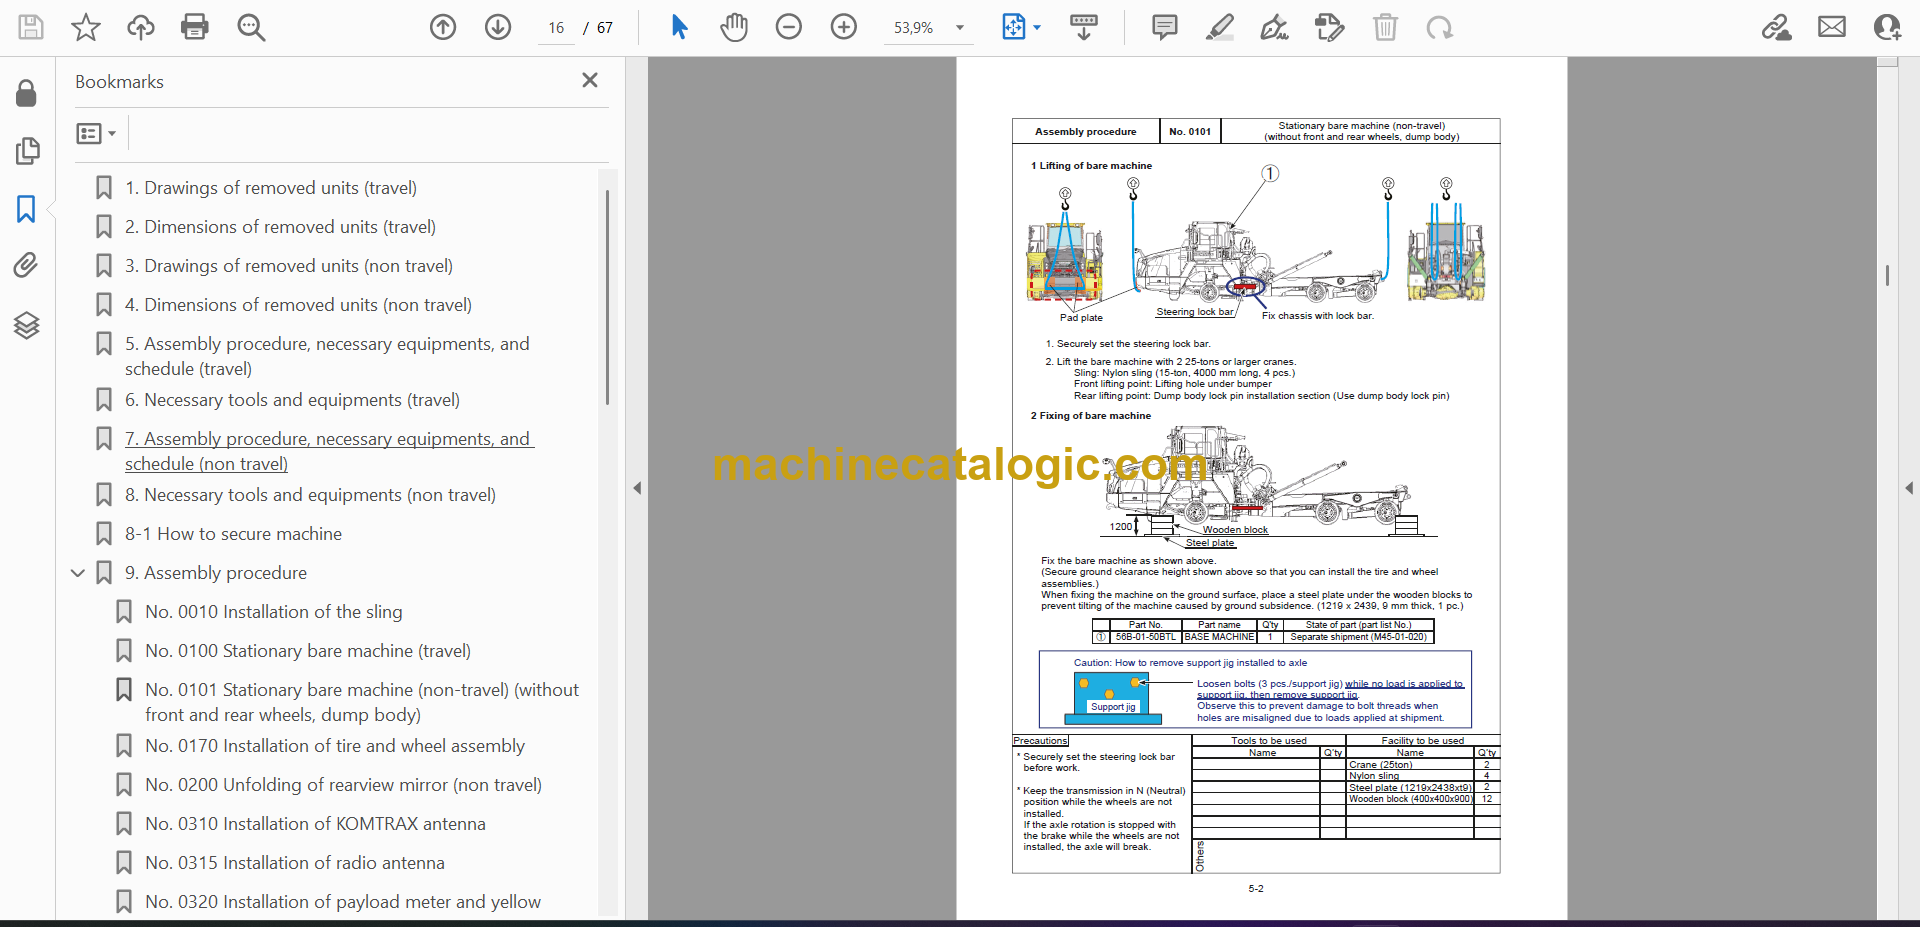Open bookmark 4. Dimensions of removed units (non travel)
1920x927 pixels.
click(x=298, y=305)
